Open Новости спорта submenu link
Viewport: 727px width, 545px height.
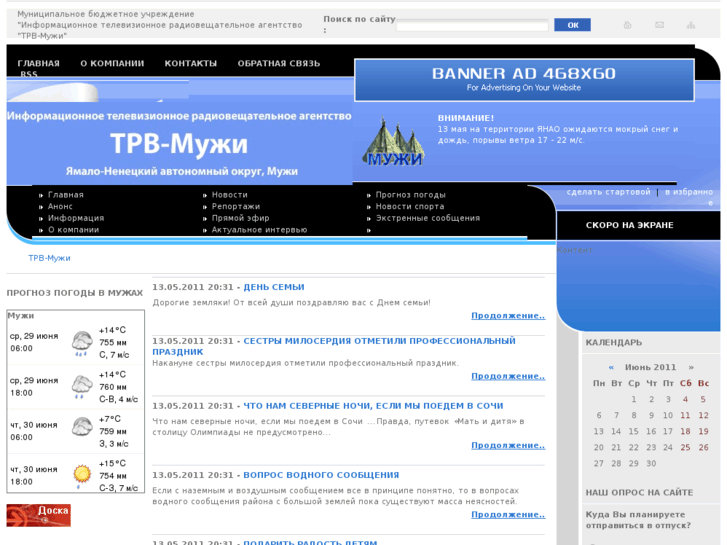tap(410, 206)
